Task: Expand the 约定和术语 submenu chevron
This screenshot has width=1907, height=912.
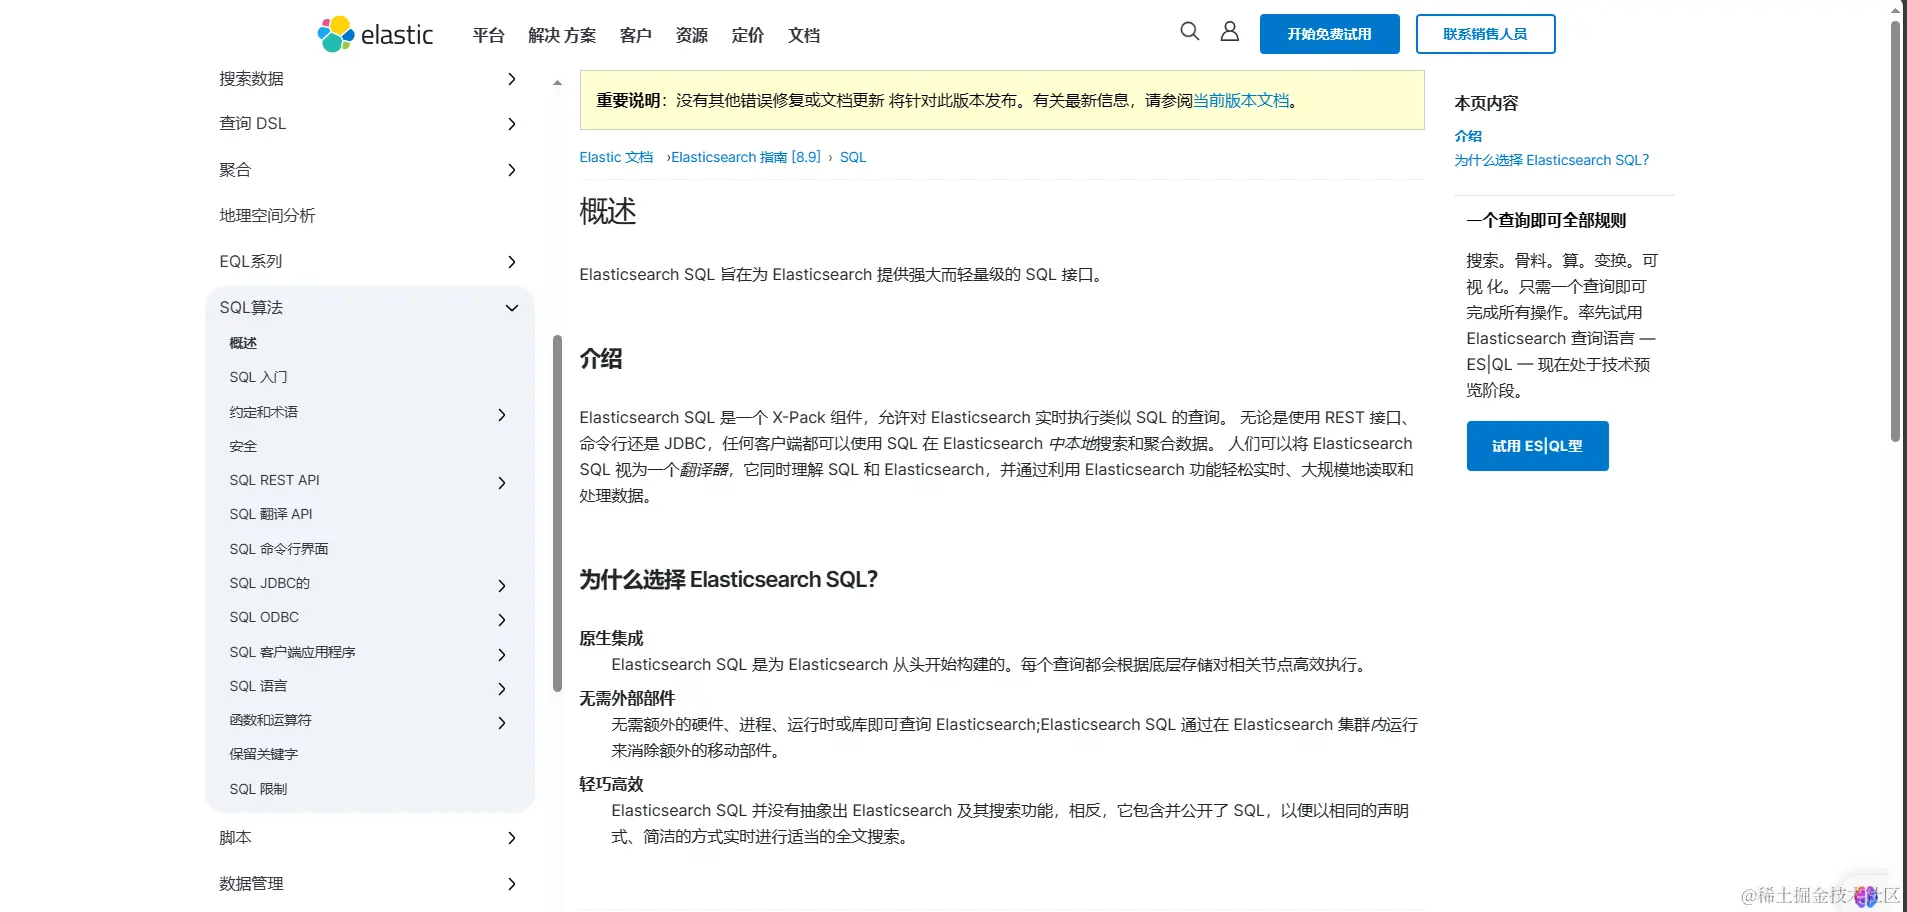Action: (x=501, y=415)
